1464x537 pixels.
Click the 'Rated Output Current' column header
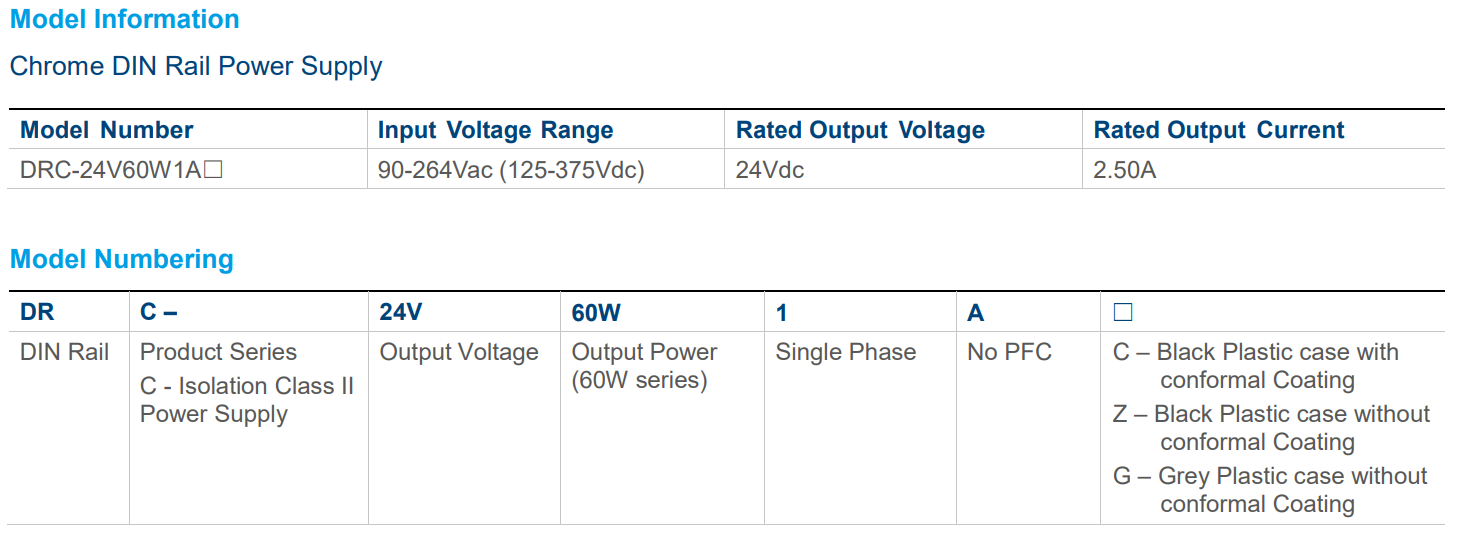(x=1219, y=130)
